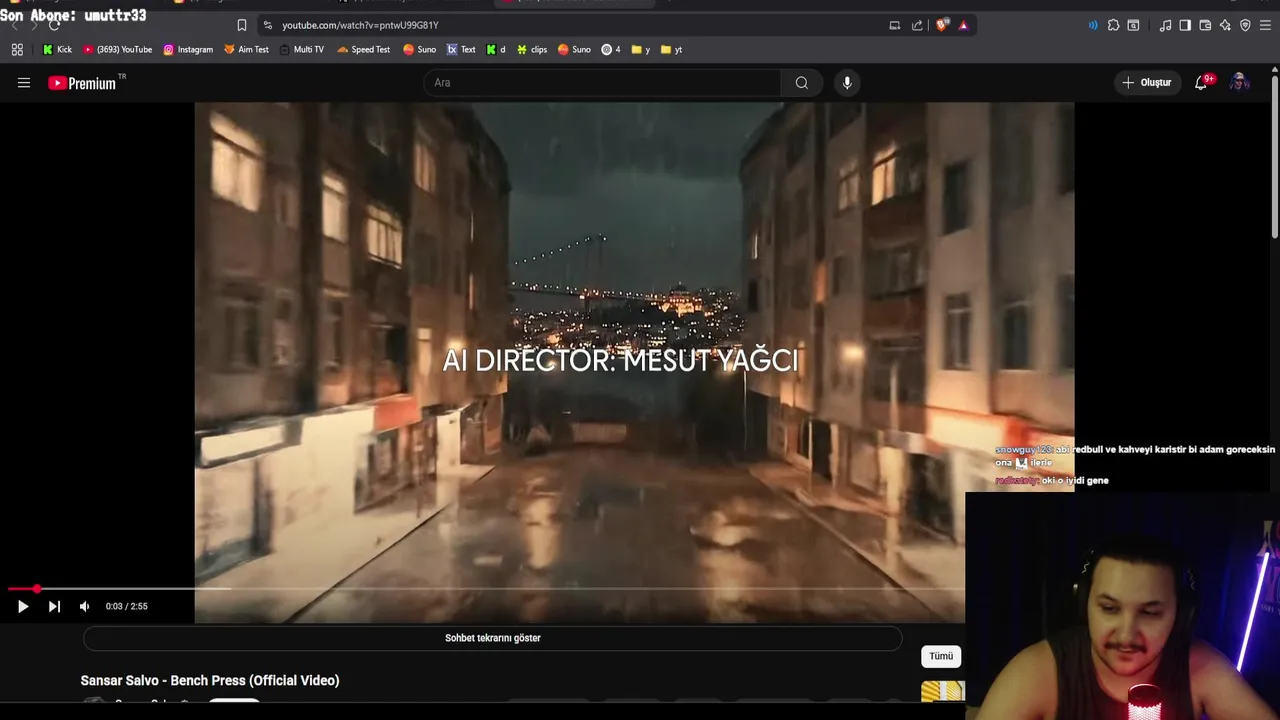Open Brave Rewards triangle icon
1280x720 pixels.
coord(963,25)
